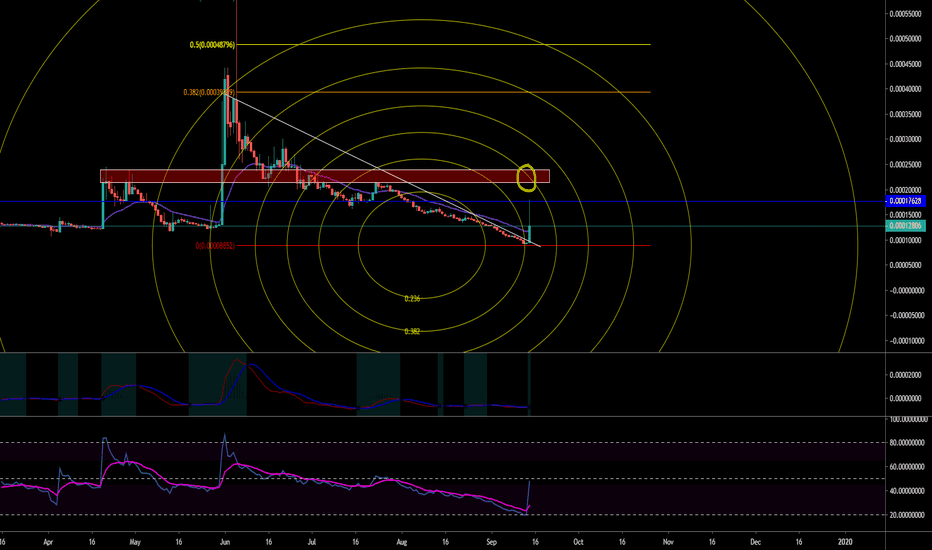Click the 0.00002000 value on MACD pane axis
Image resolution: width=932 pixels, height=550 pixels.
pos(906,375)
